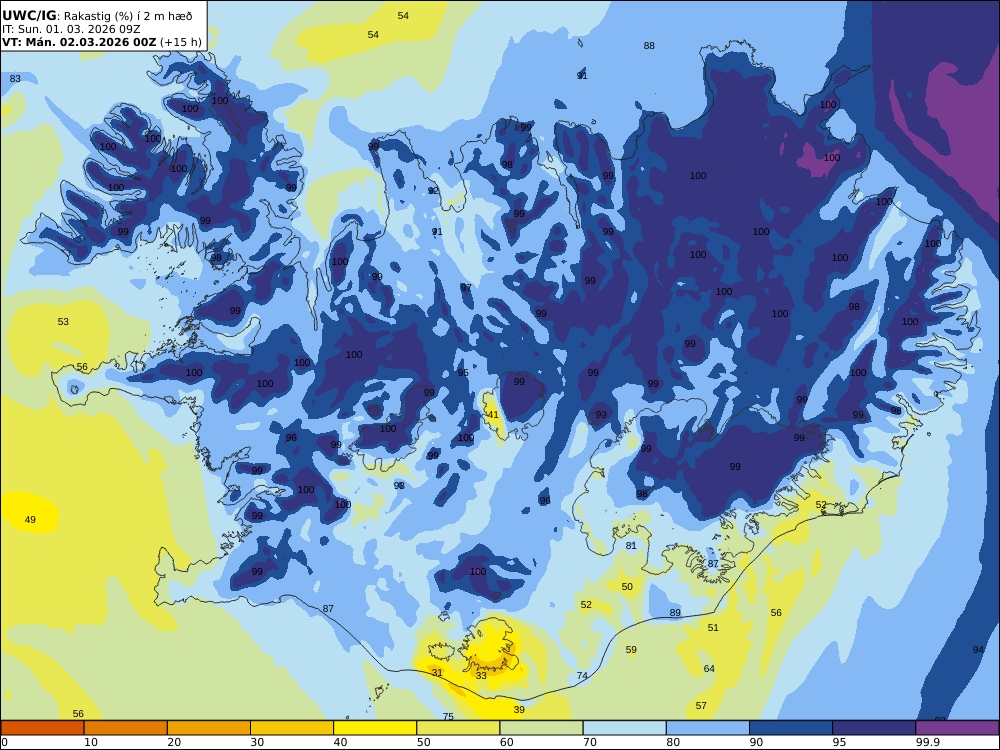Select the 97 value map label

(466, 288)
